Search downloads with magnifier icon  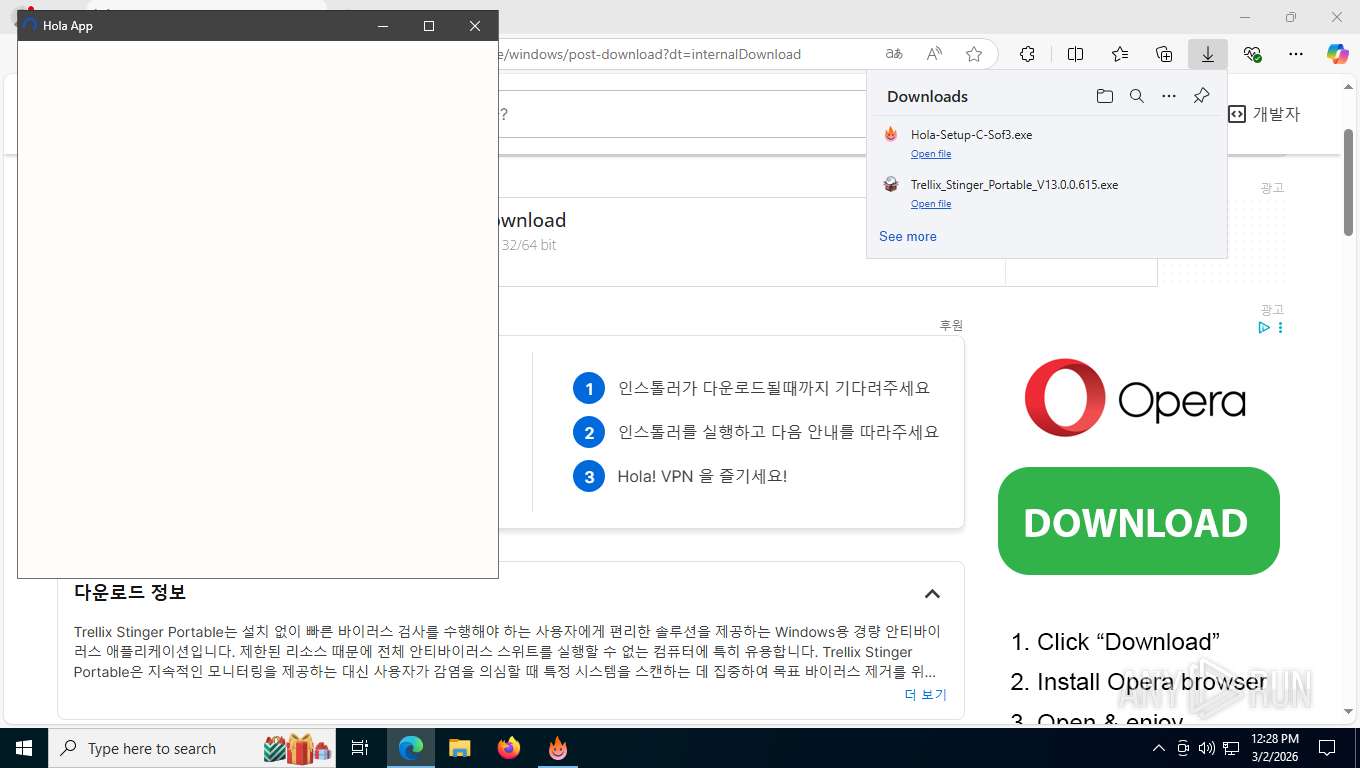tap(1137, 96)
